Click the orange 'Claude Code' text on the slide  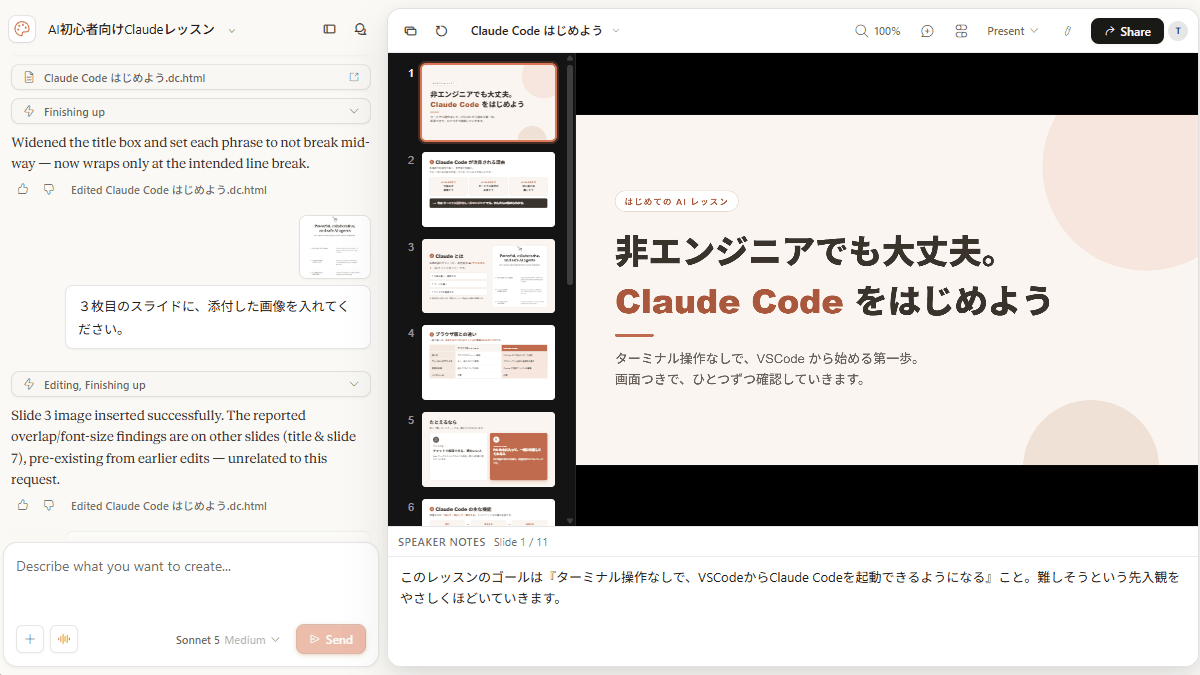[729, 300]
